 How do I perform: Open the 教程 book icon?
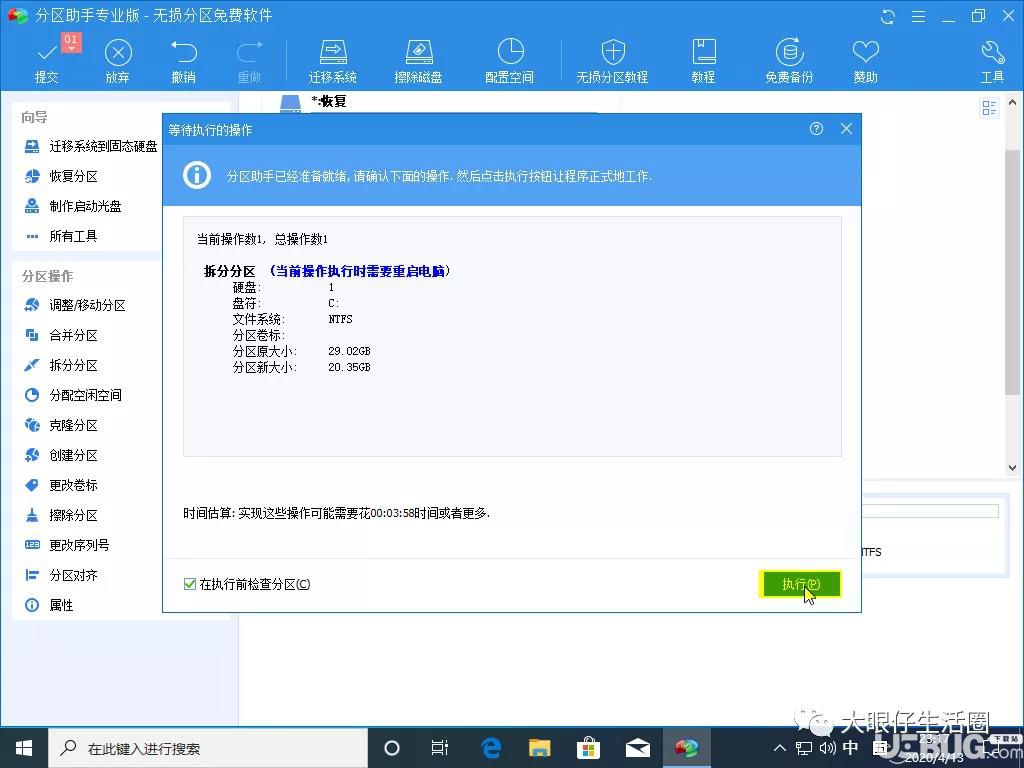tap(703, 60)
